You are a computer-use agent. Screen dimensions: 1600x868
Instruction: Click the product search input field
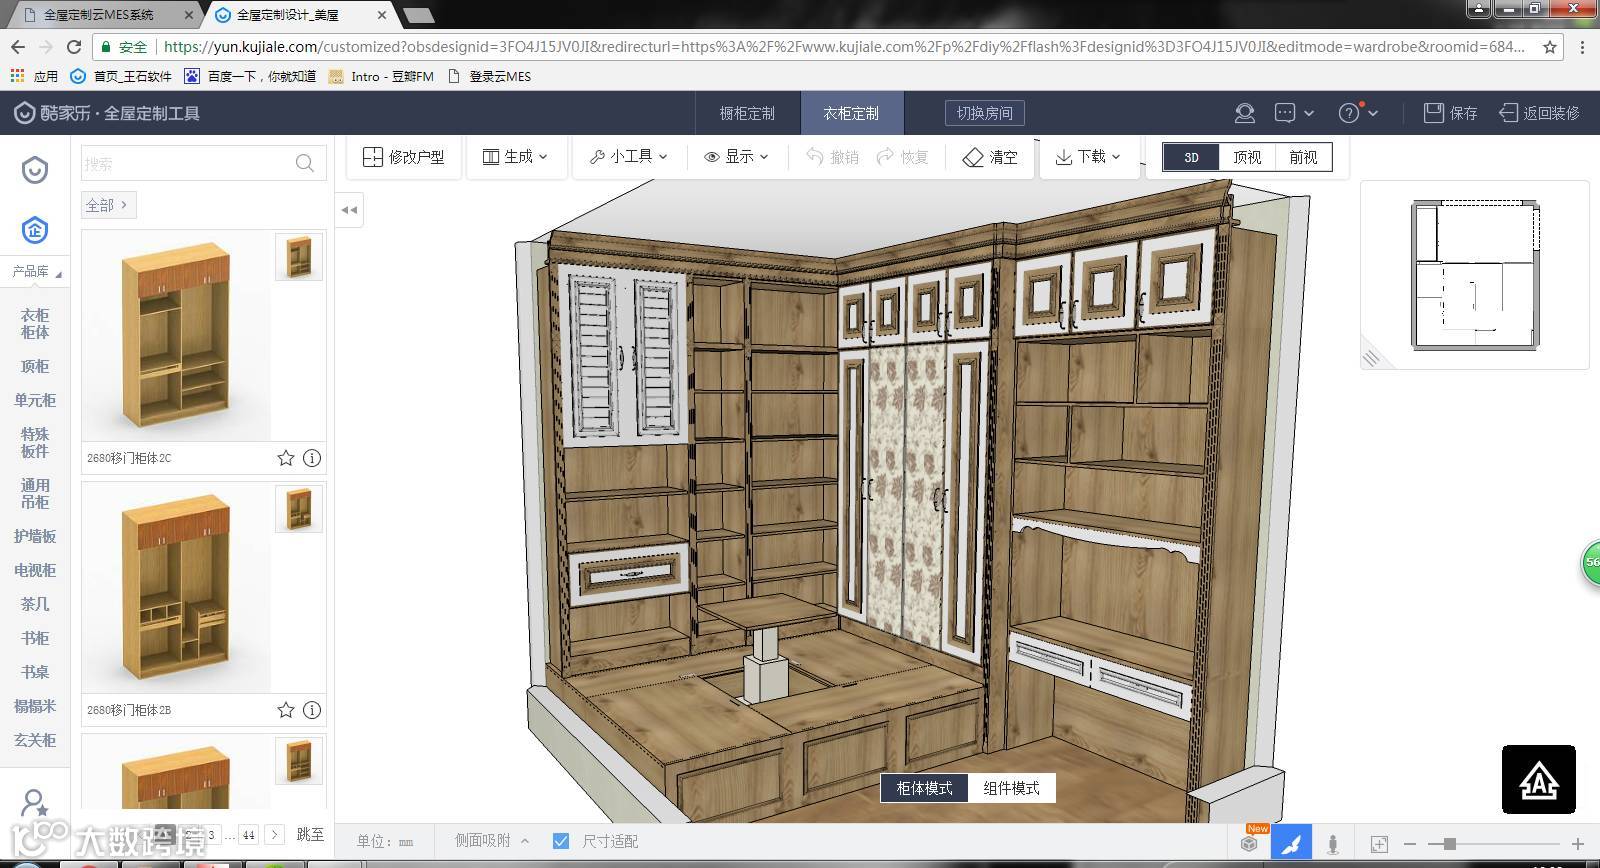pyautogui.click(x=204, y=163)
